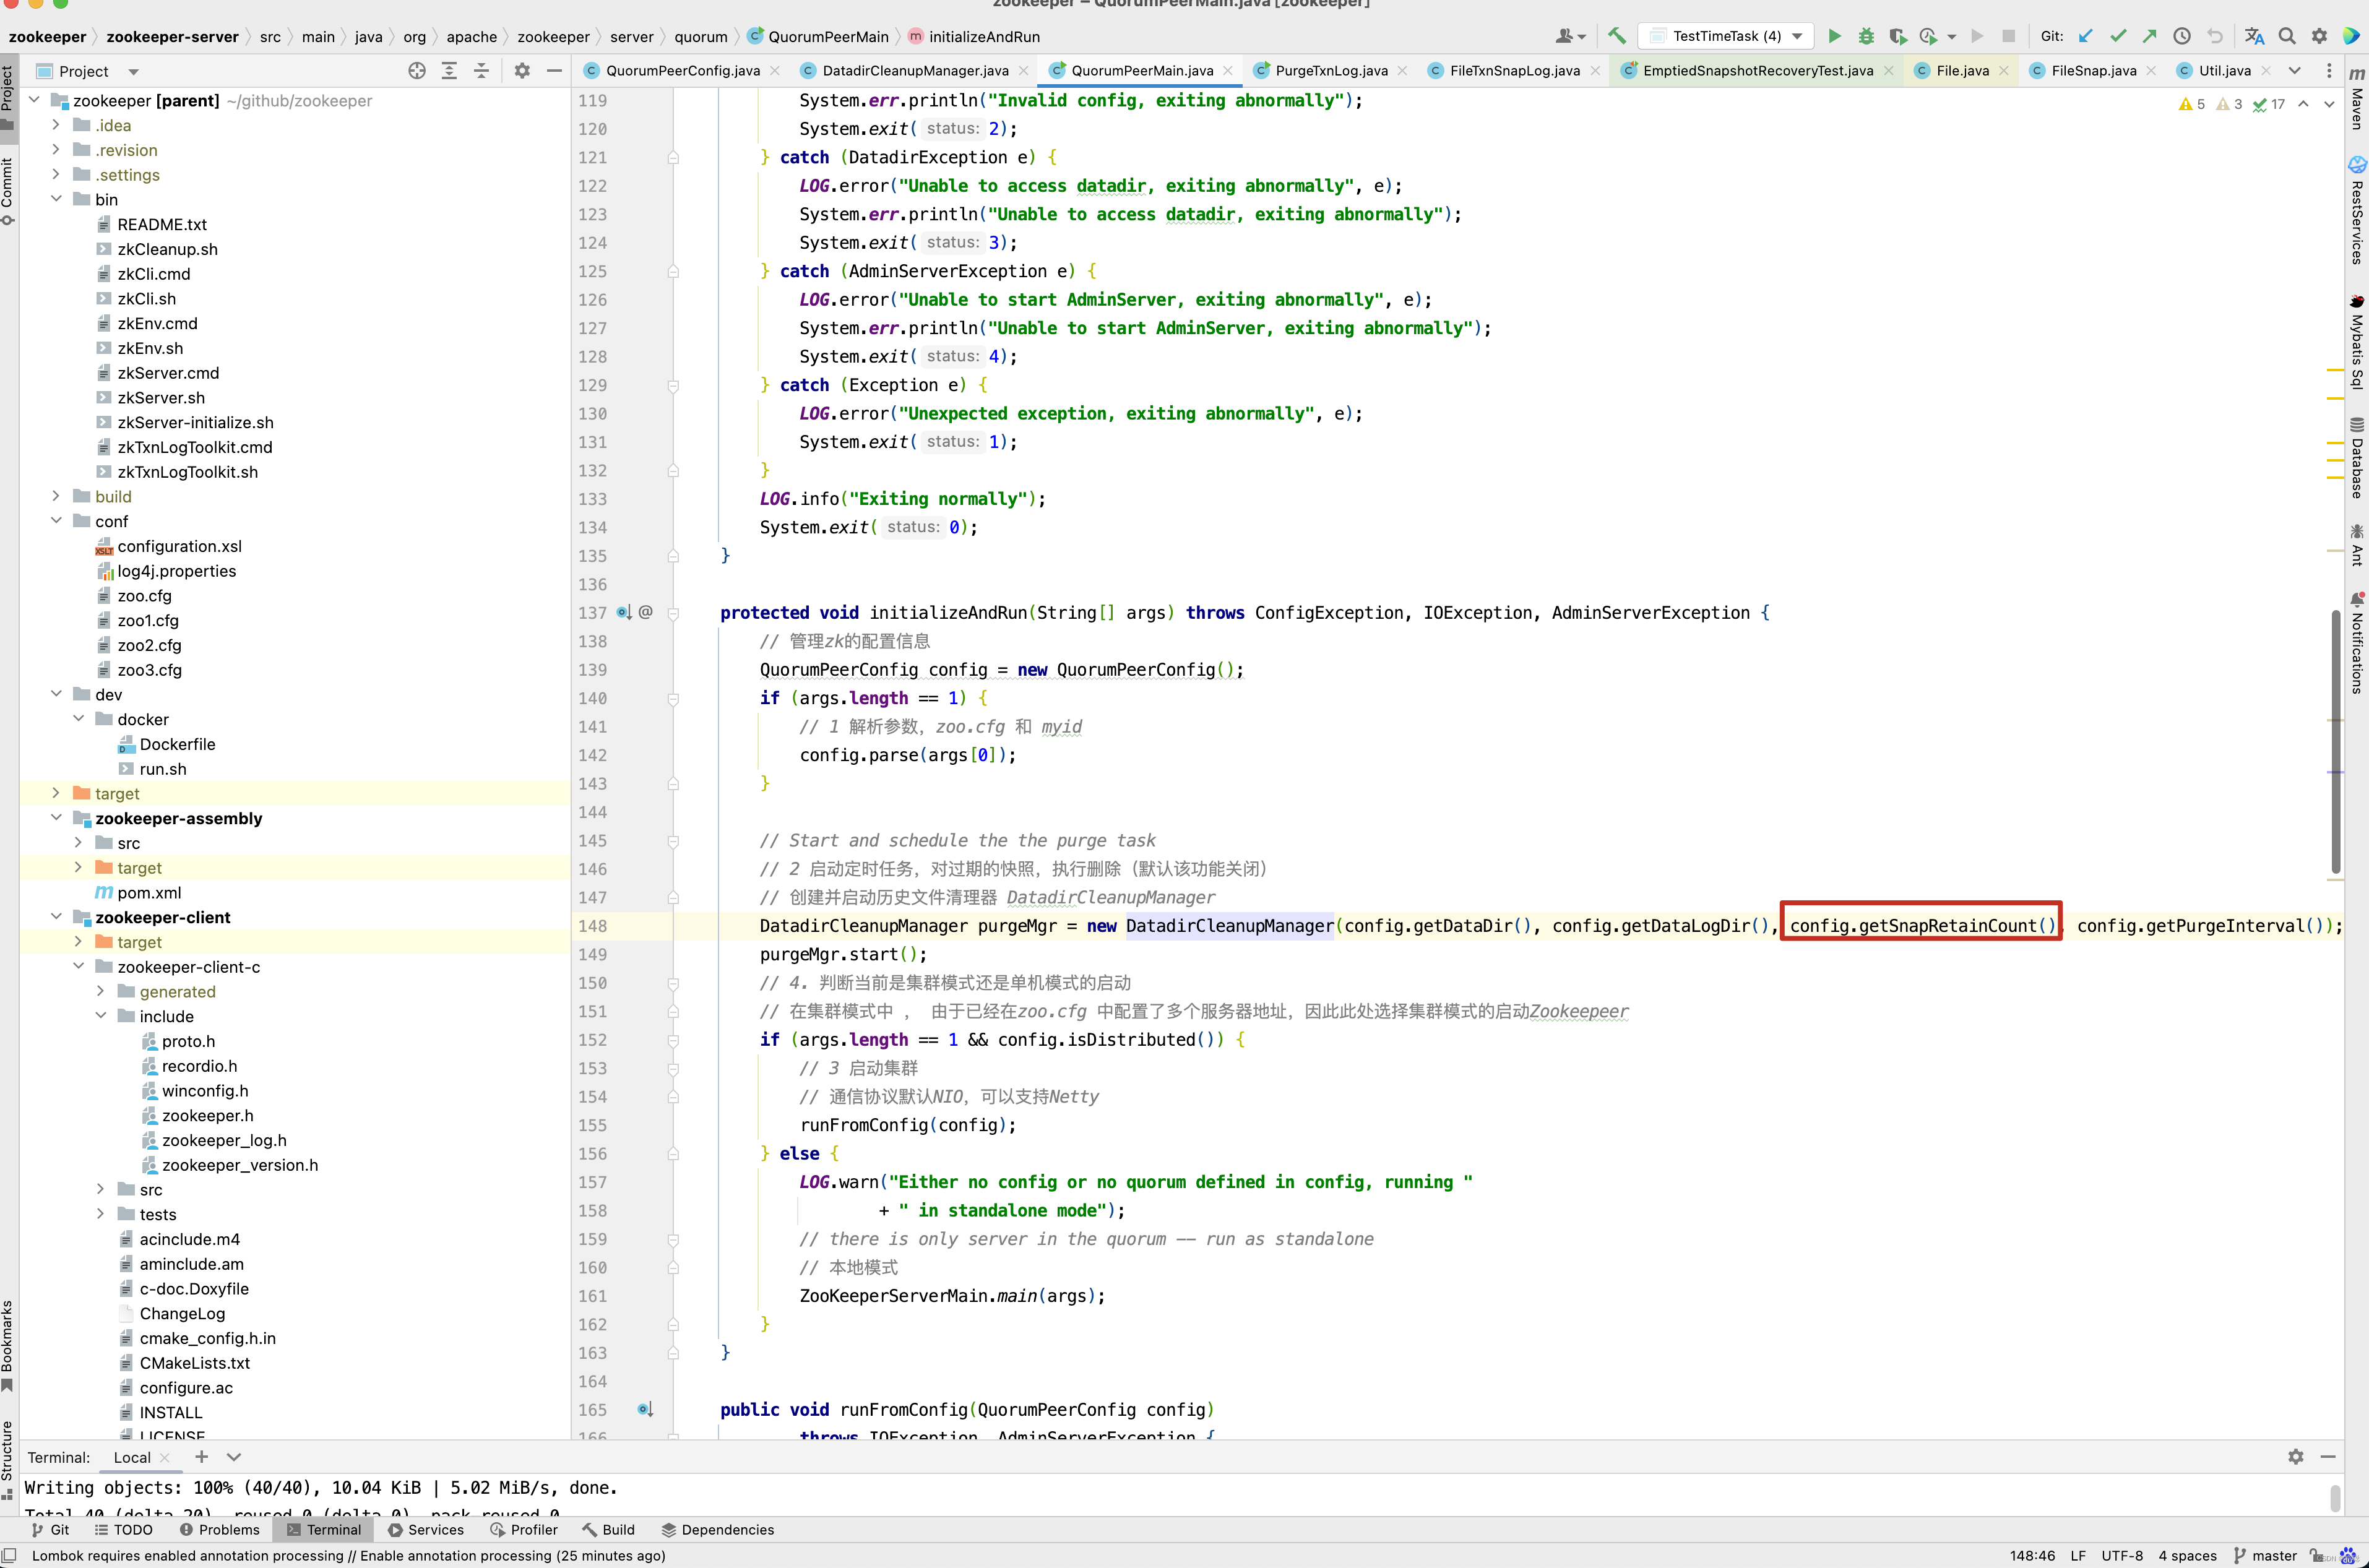
Task: Switch to DatadirCleanupManager.java tab
Action: point(914,71)
